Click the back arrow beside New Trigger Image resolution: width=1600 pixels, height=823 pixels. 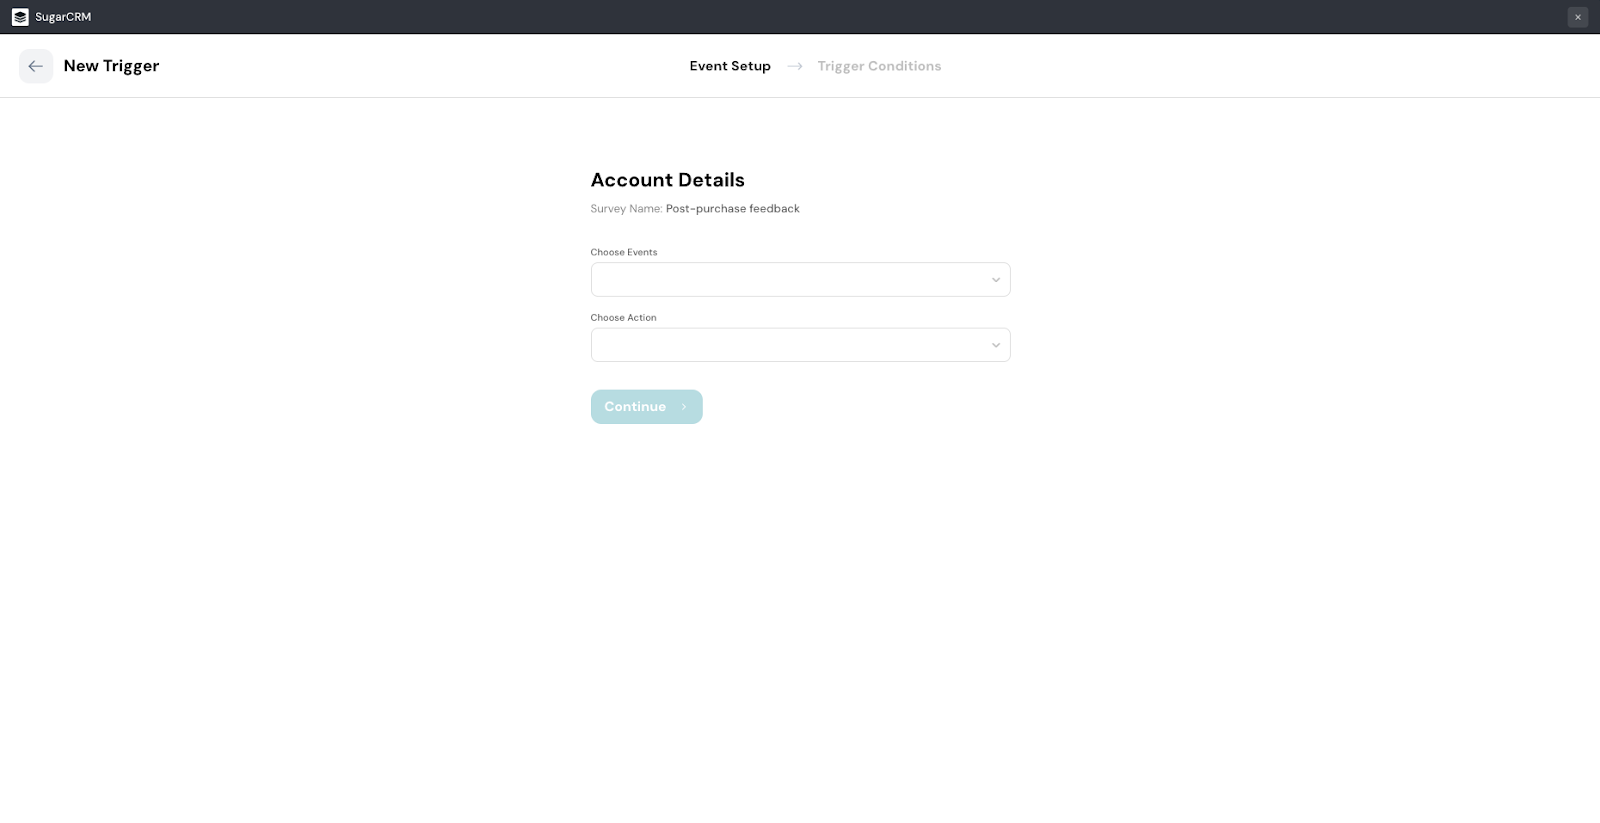(x=36, y=66)
